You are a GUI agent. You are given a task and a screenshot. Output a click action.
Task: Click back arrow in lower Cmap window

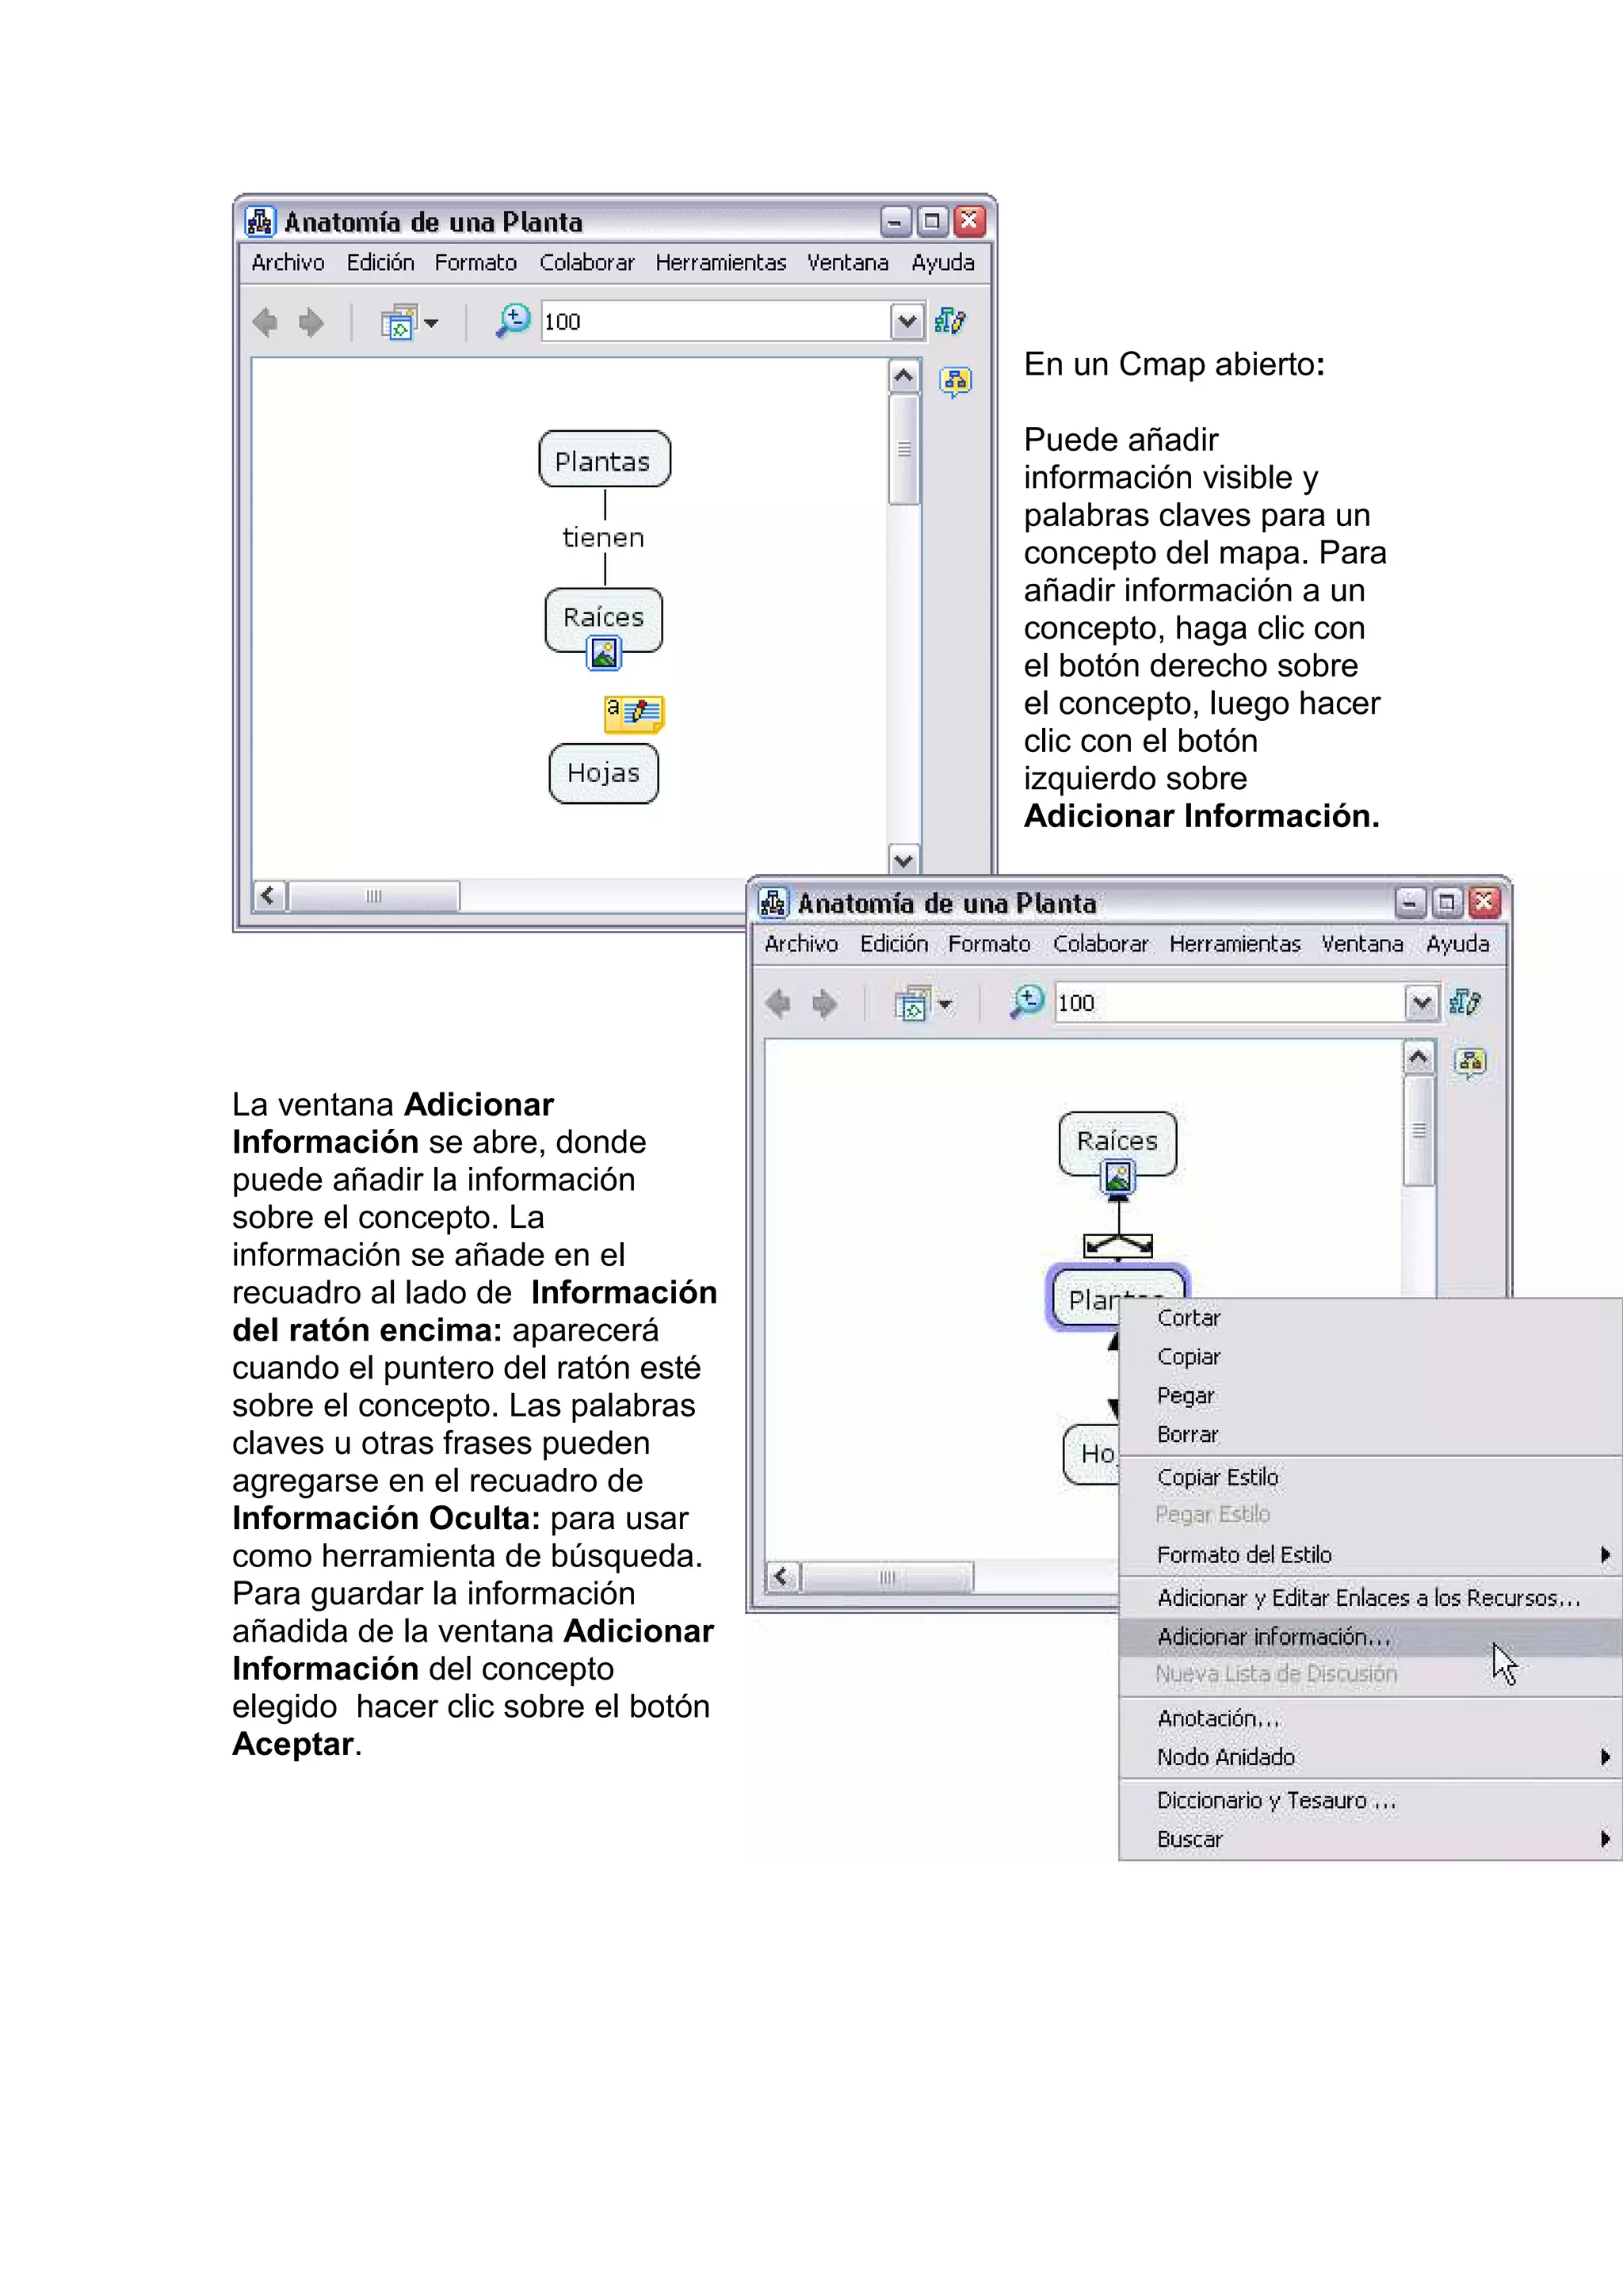[778, 1003]
